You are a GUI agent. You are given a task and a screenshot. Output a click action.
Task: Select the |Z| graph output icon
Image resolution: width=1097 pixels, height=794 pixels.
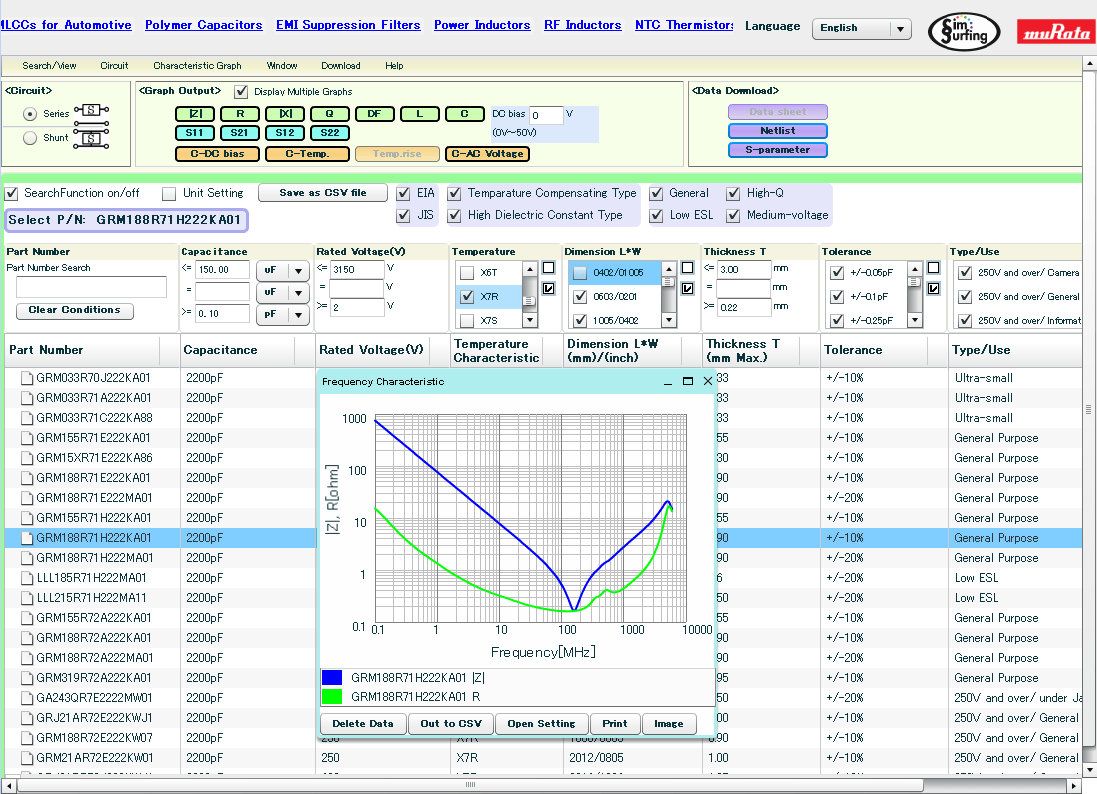pos(194,113)
